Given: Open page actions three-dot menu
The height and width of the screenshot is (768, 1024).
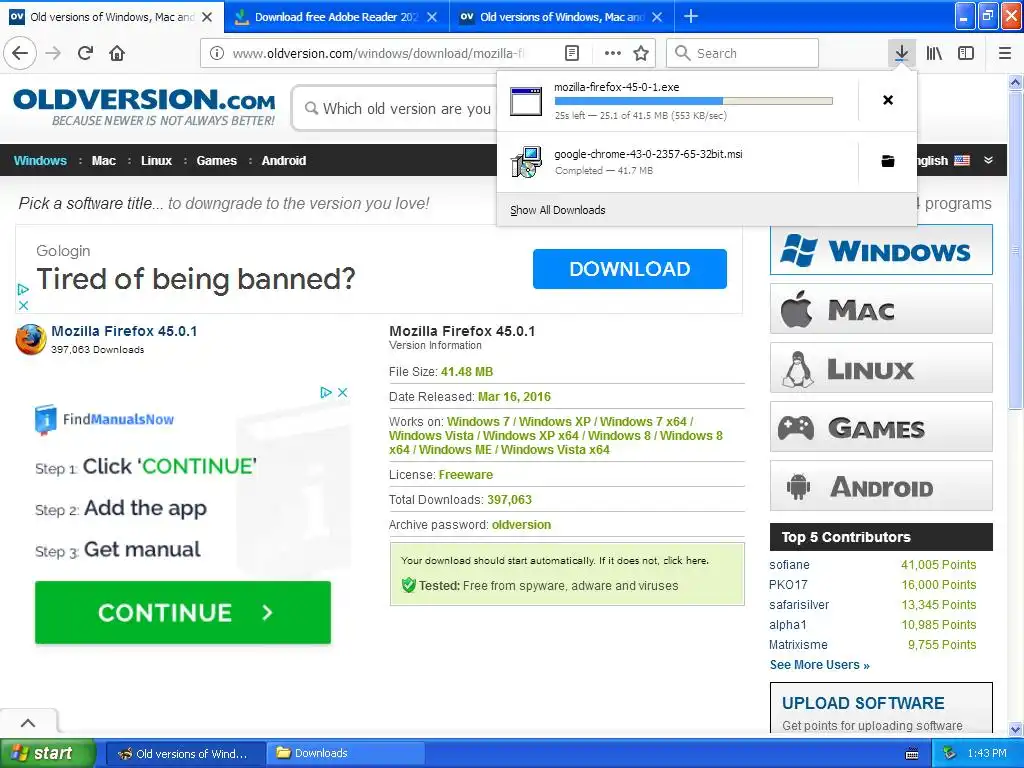Looking at the screenshot, I should [x=613, y=53].
